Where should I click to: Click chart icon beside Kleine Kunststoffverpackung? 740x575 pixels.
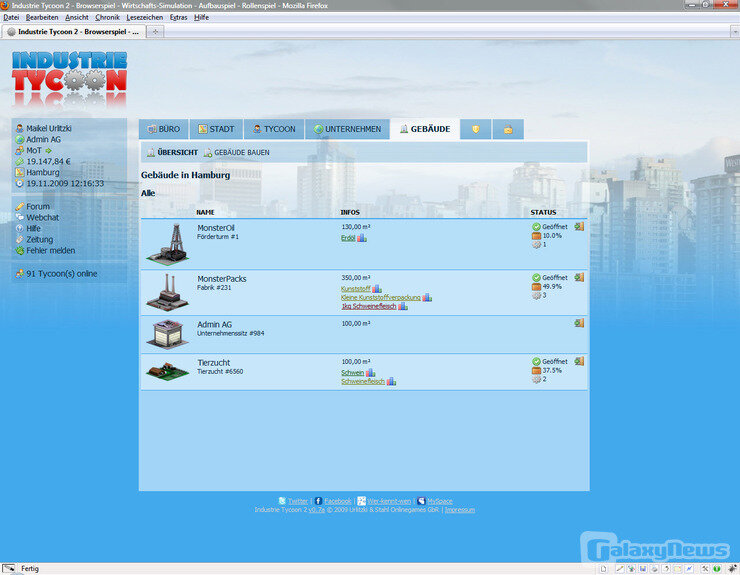point(427,297)
